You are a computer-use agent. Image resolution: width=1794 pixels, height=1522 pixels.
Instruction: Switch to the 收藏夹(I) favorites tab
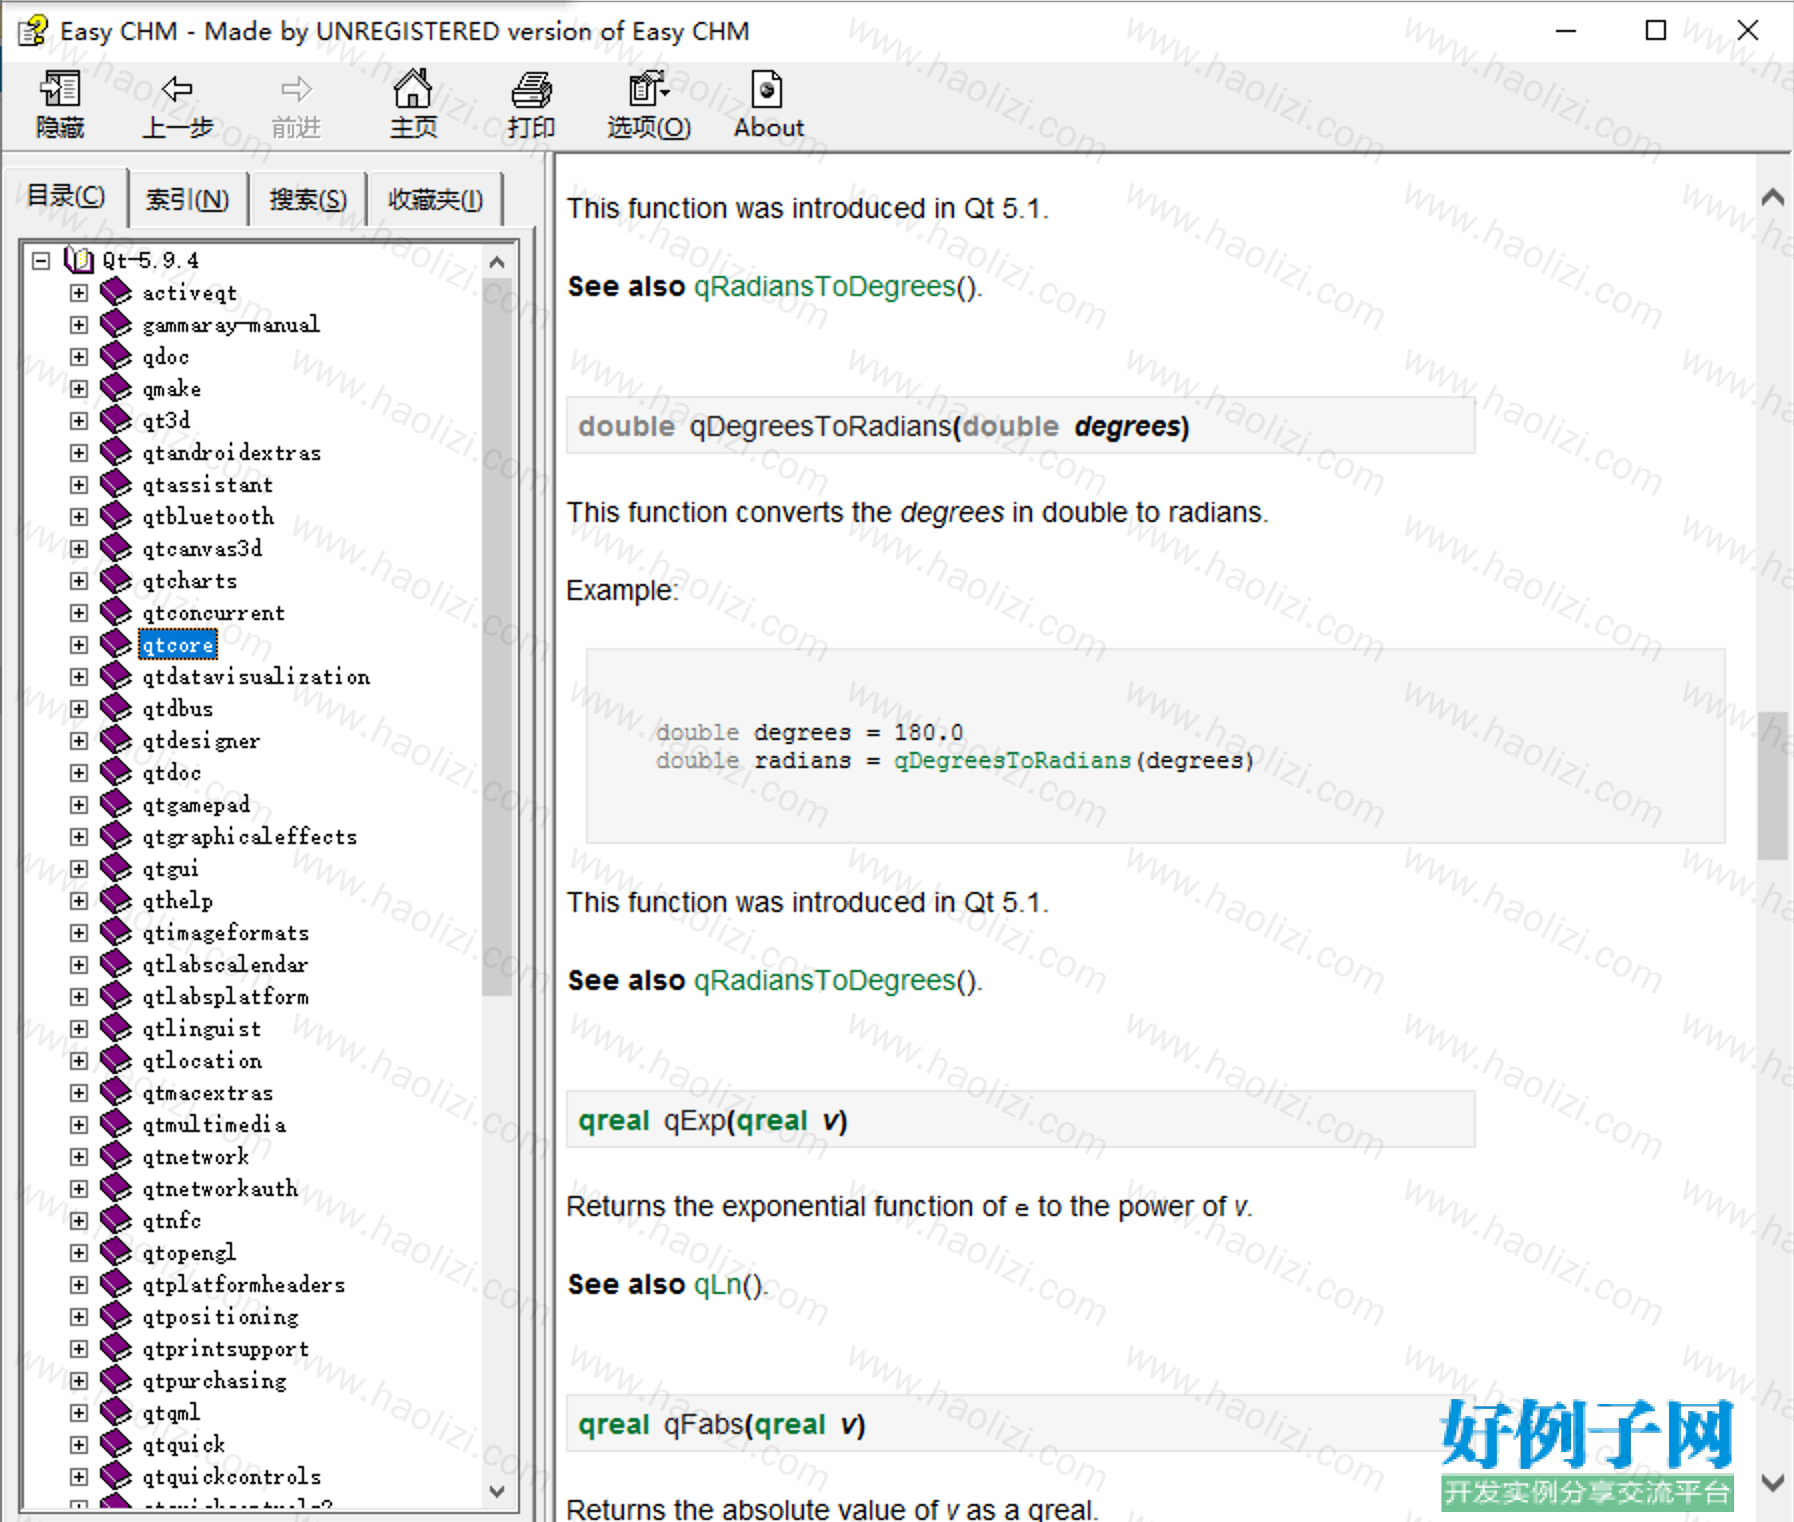(x=435, y=200)
